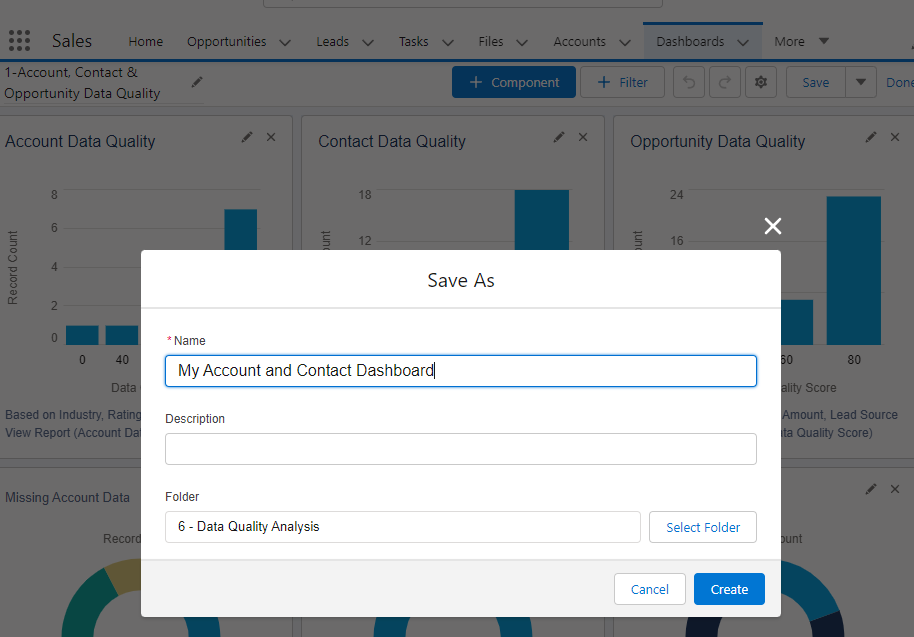
Task: Click the Sales app name
Action: pyautogui.click(x=72, y=41)
